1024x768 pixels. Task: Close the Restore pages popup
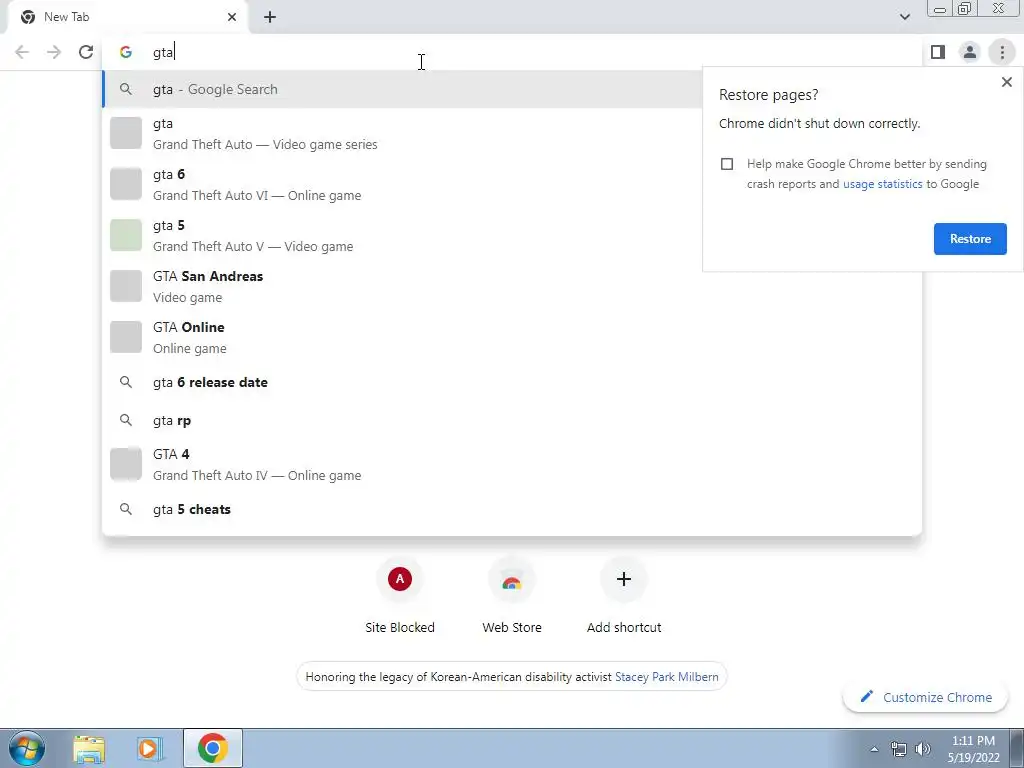[1006, 82]
